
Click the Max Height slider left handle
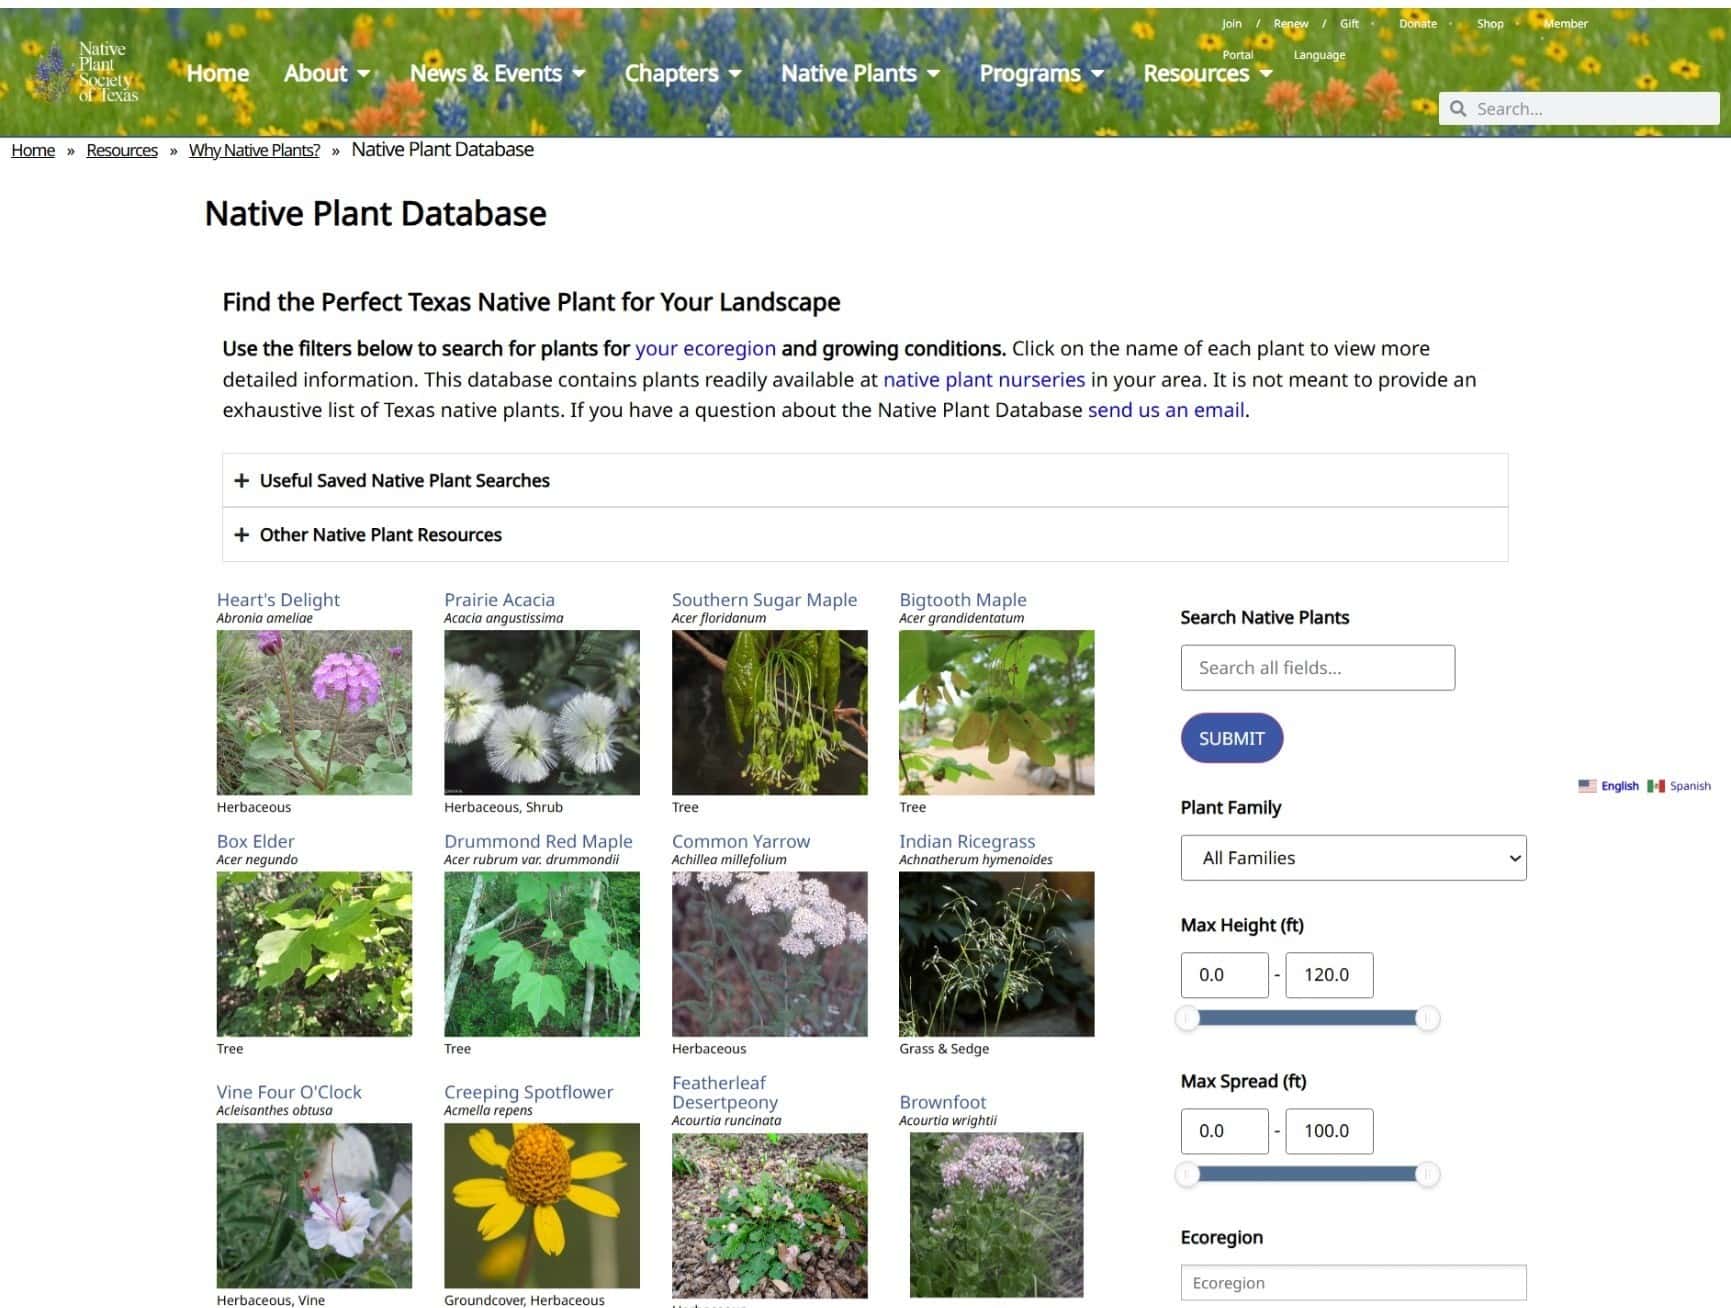1187,1018
